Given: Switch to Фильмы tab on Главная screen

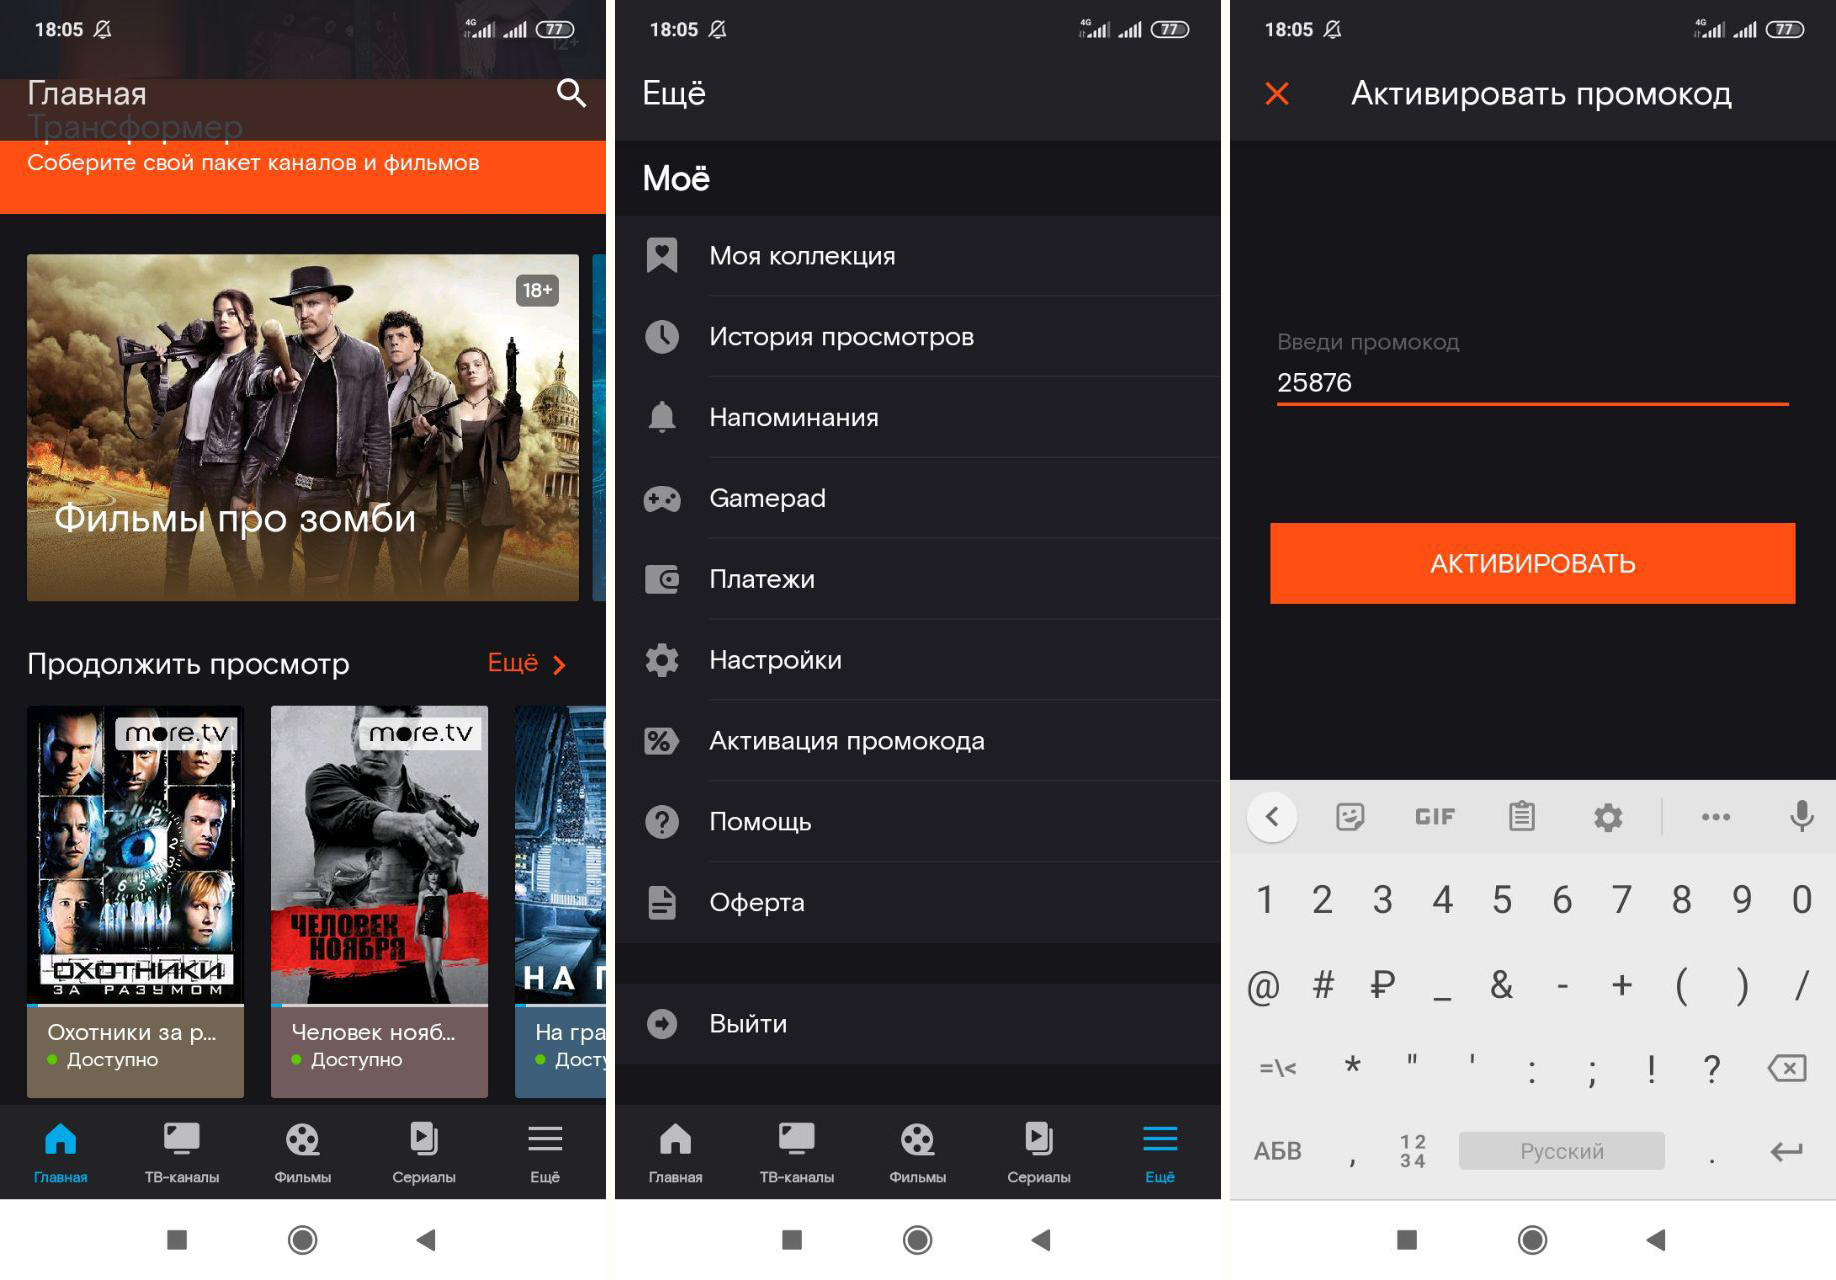Looking at the screenshot, I should coord(303,1153).
